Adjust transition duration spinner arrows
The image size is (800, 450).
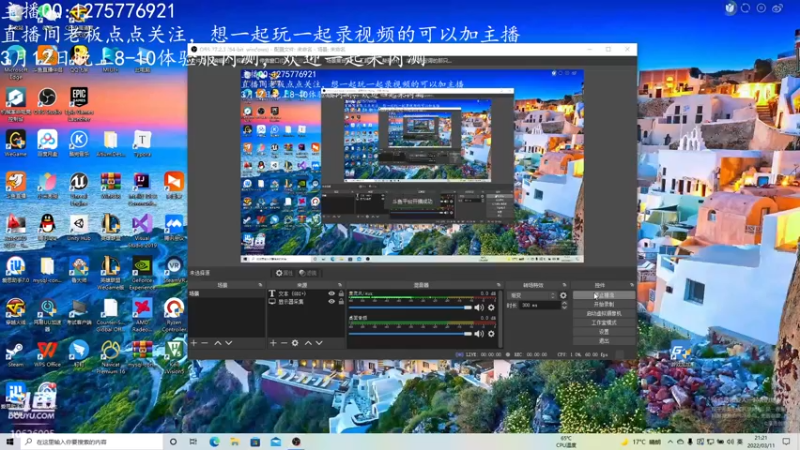tap(564, 305)
